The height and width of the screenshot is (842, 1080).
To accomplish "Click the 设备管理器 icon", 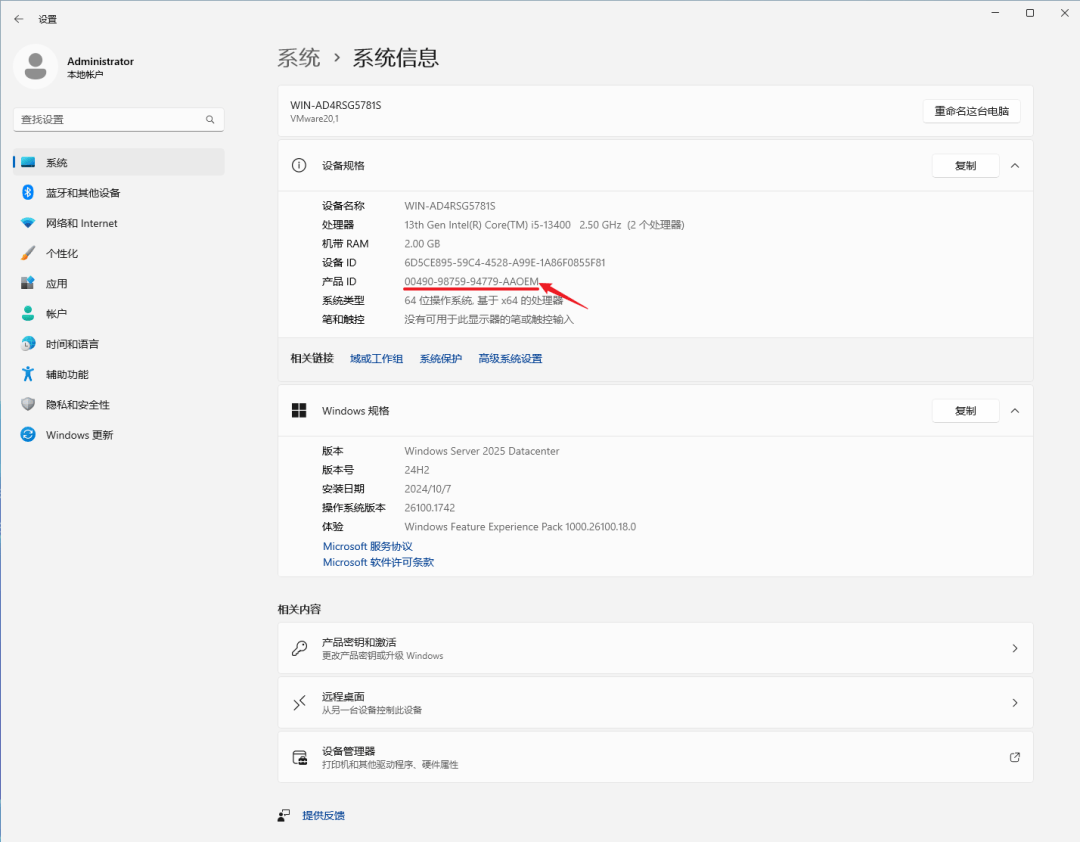I will (x=300, y=757).
